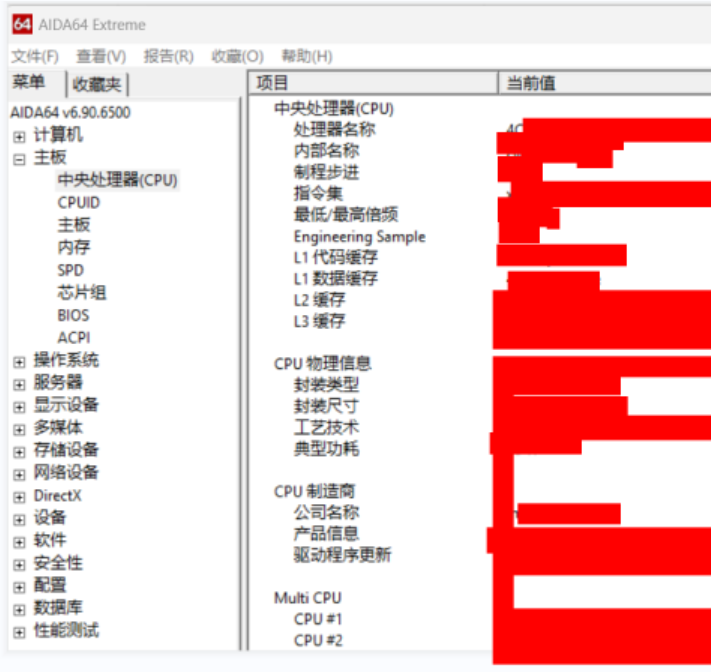Click the CPU 物理信息 group heading
Viewport: 711px width, 672px height.
tap(323, 364)
